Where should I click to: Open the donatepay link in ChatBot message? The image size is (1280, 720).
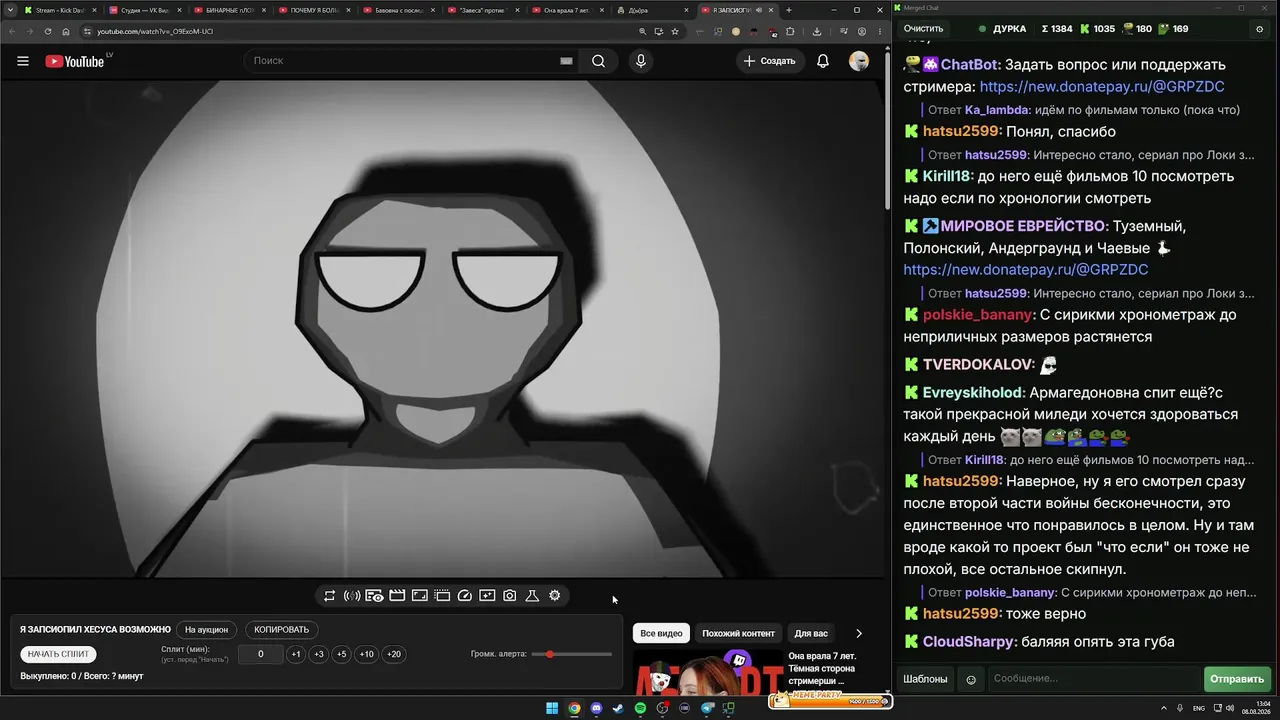click(1102, 87)
